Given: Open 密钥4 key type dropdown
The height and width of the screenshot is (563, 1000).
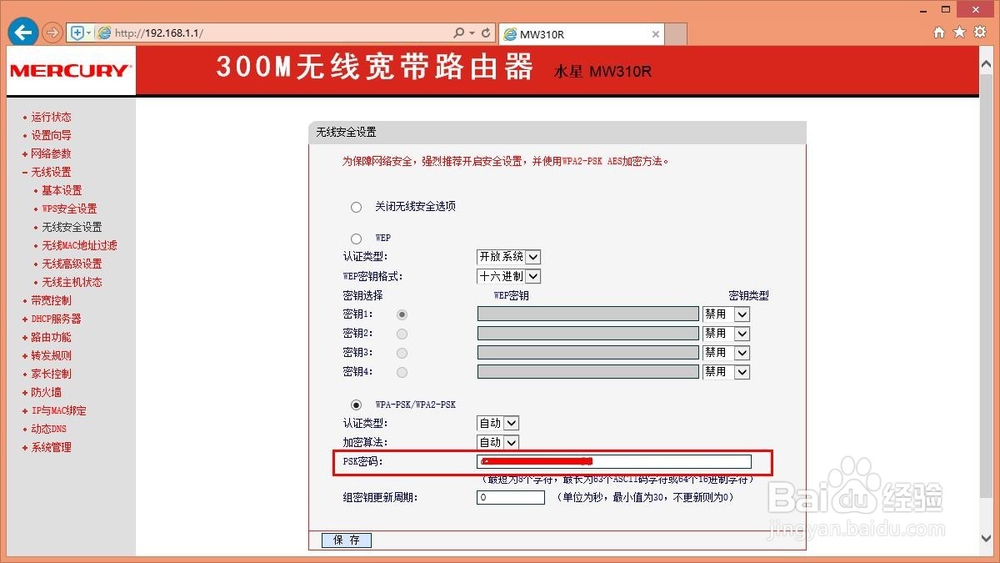Looking at the screenshot, I should pos(726,372).
